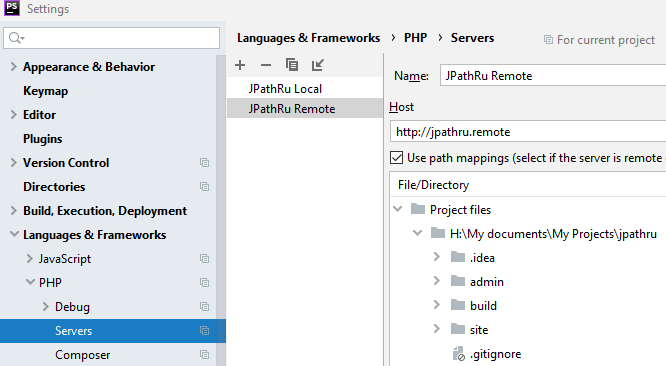Open Directories settings

[x=54, y=187]
